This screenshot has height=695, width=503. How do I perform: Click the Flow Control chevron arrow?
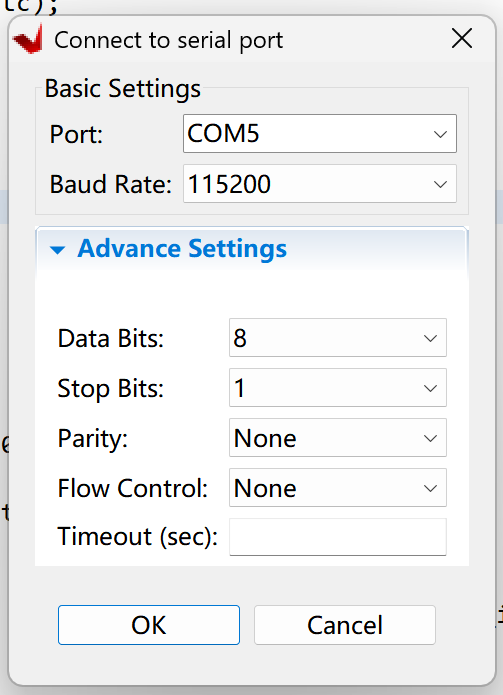(x=430, y=488)
